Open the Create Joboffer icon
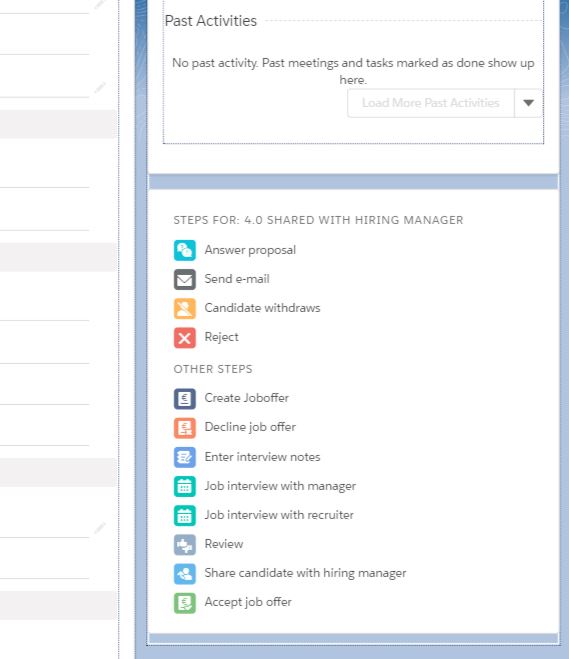 184,398
